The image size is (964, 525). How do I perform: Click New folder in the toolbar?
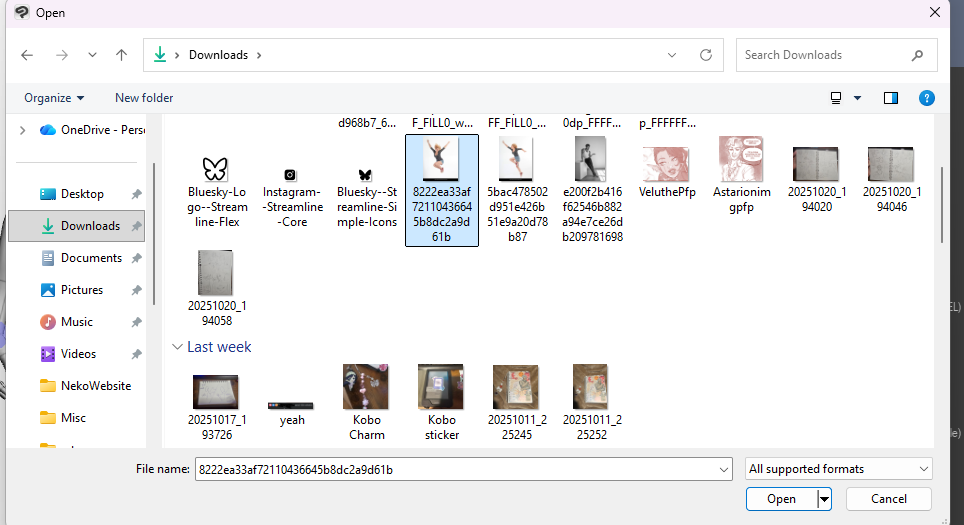coord(144,98)
